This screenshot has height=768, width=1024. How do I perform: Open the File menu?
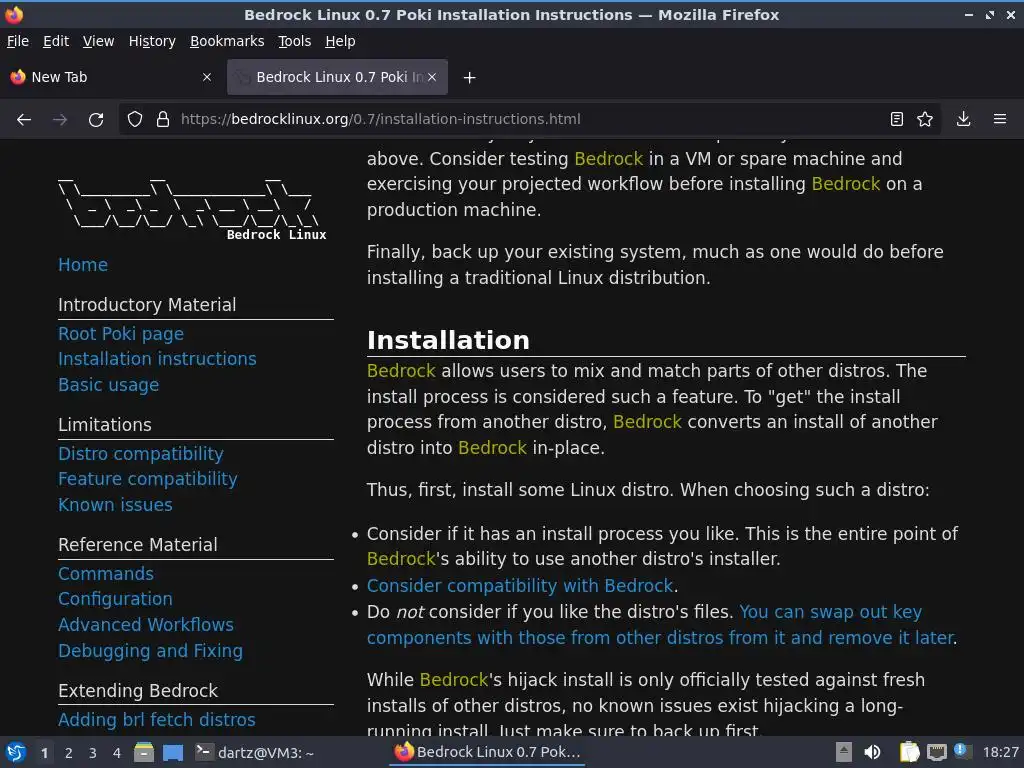tap(18, 41)
